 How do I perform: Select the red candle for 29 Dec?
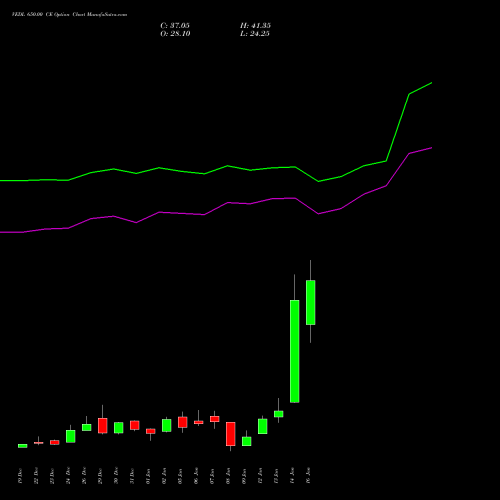pyautogui.click(x=103, y=426)
